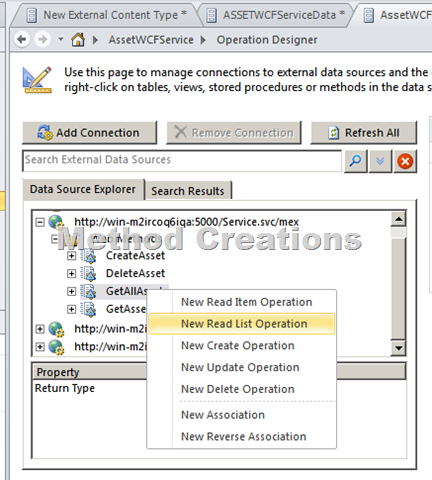
Task: Click globe icon of last connection
Action: tap(56, 347)
